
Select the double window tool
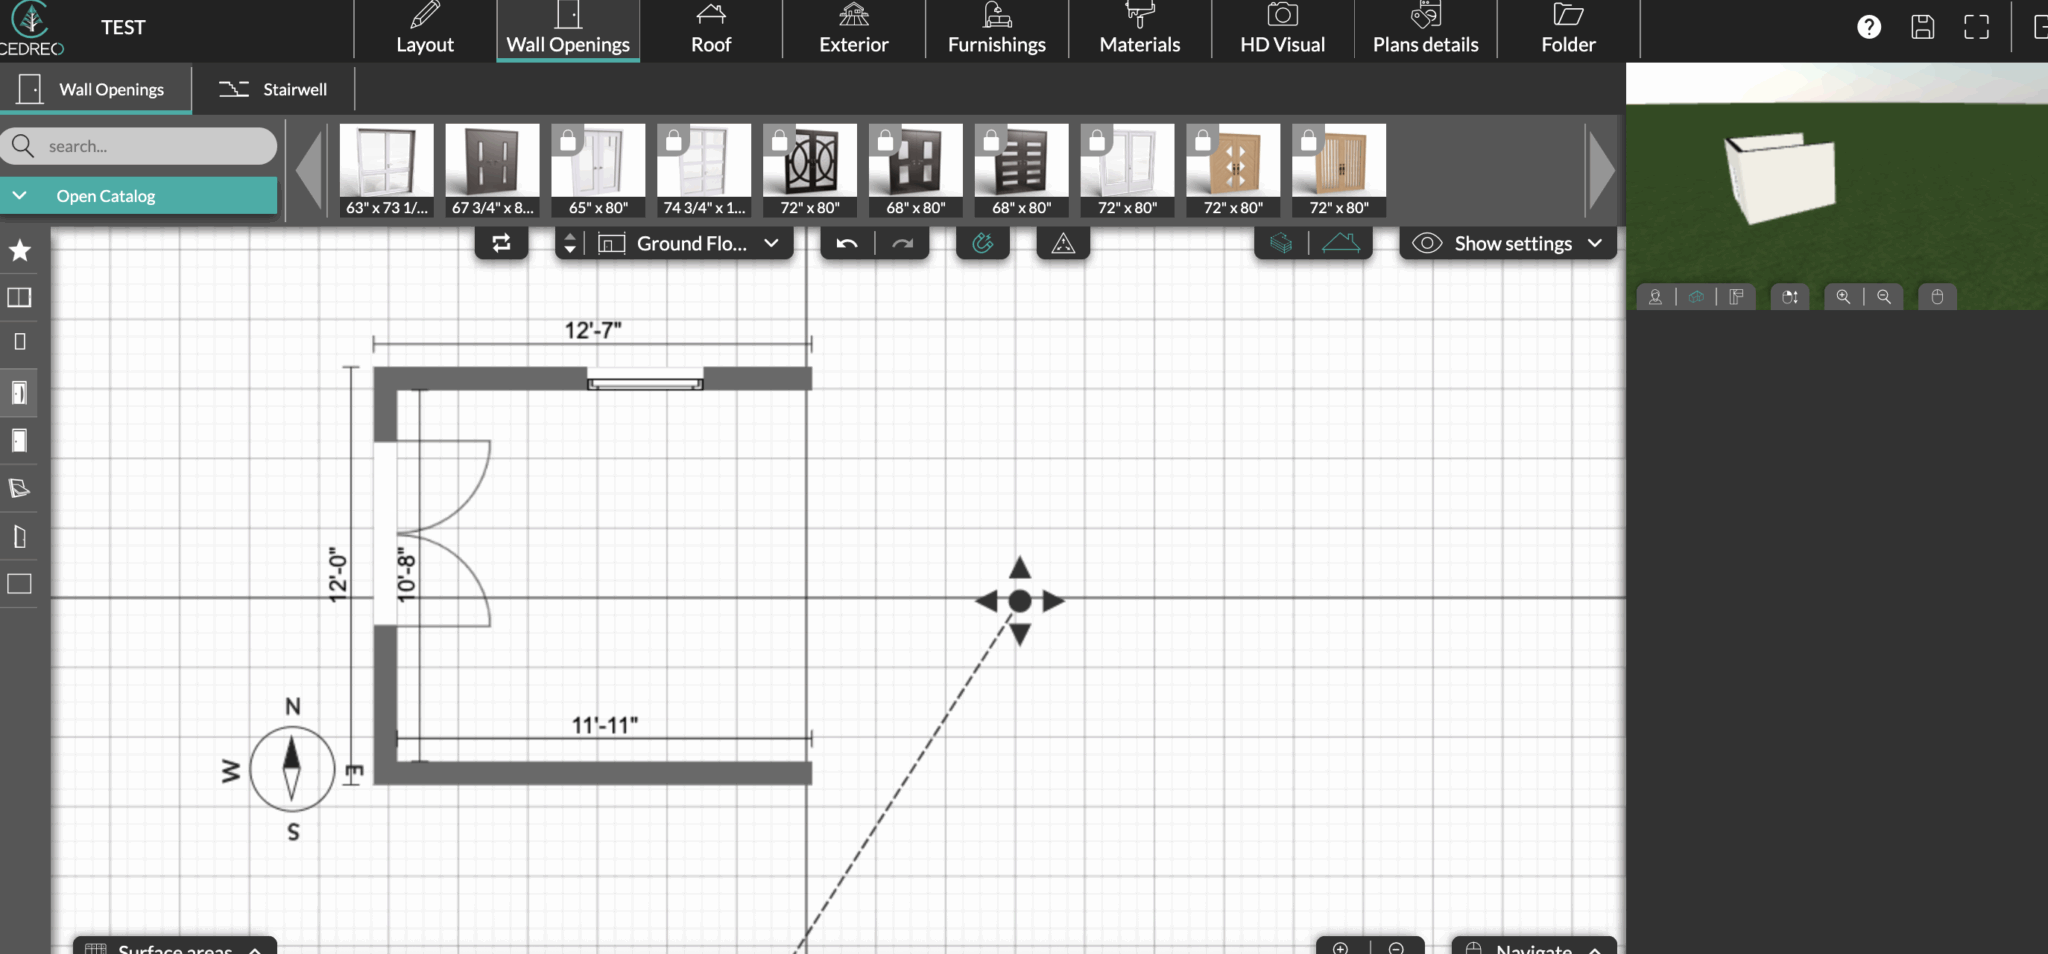(x=20, y=297)
